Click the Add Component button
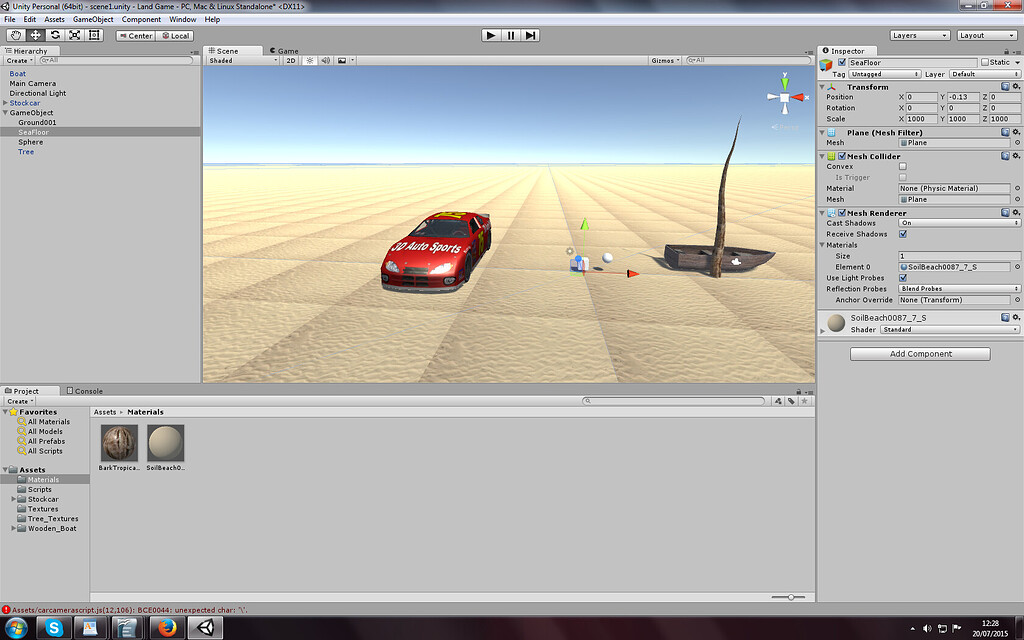Image resolution: width=1024 pixels, height=640 pixels. click(x=919, y=353)
